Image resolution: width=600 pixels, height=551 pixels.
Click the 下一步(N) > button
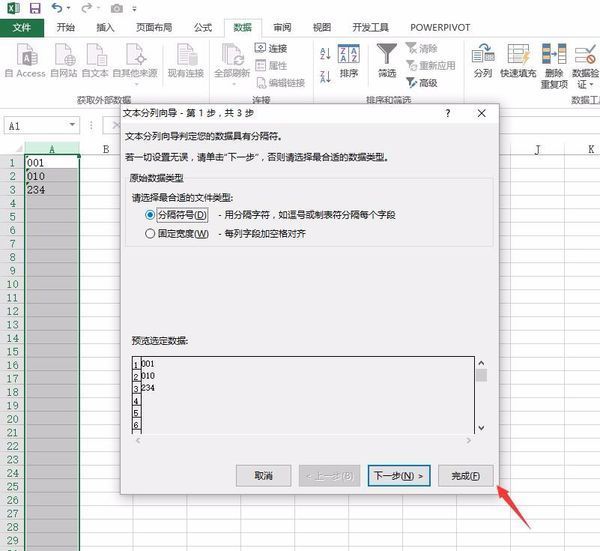pyautogui.click(x=399, y=476)
